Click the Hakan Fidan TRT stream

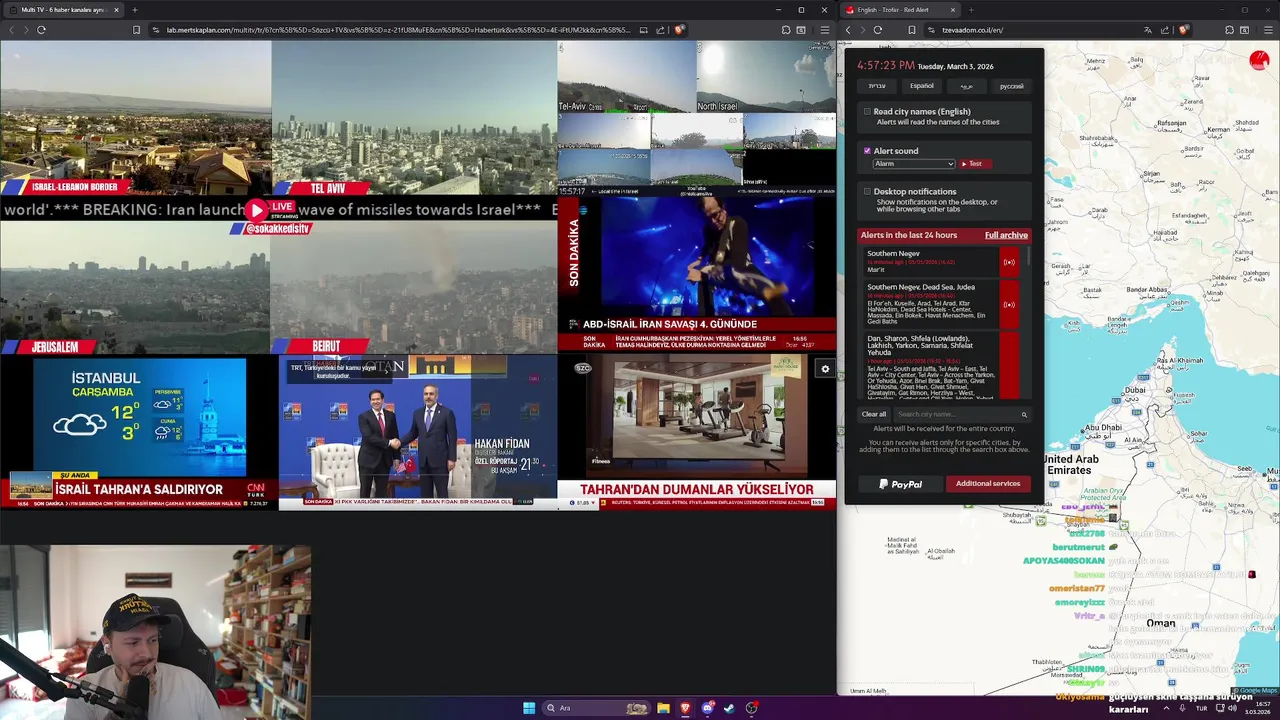click(417, 433)
